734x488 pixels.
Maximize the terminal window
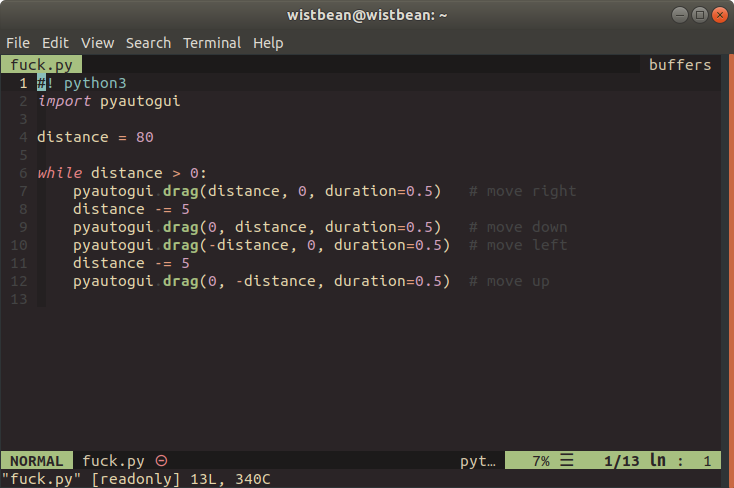(699, 15)
